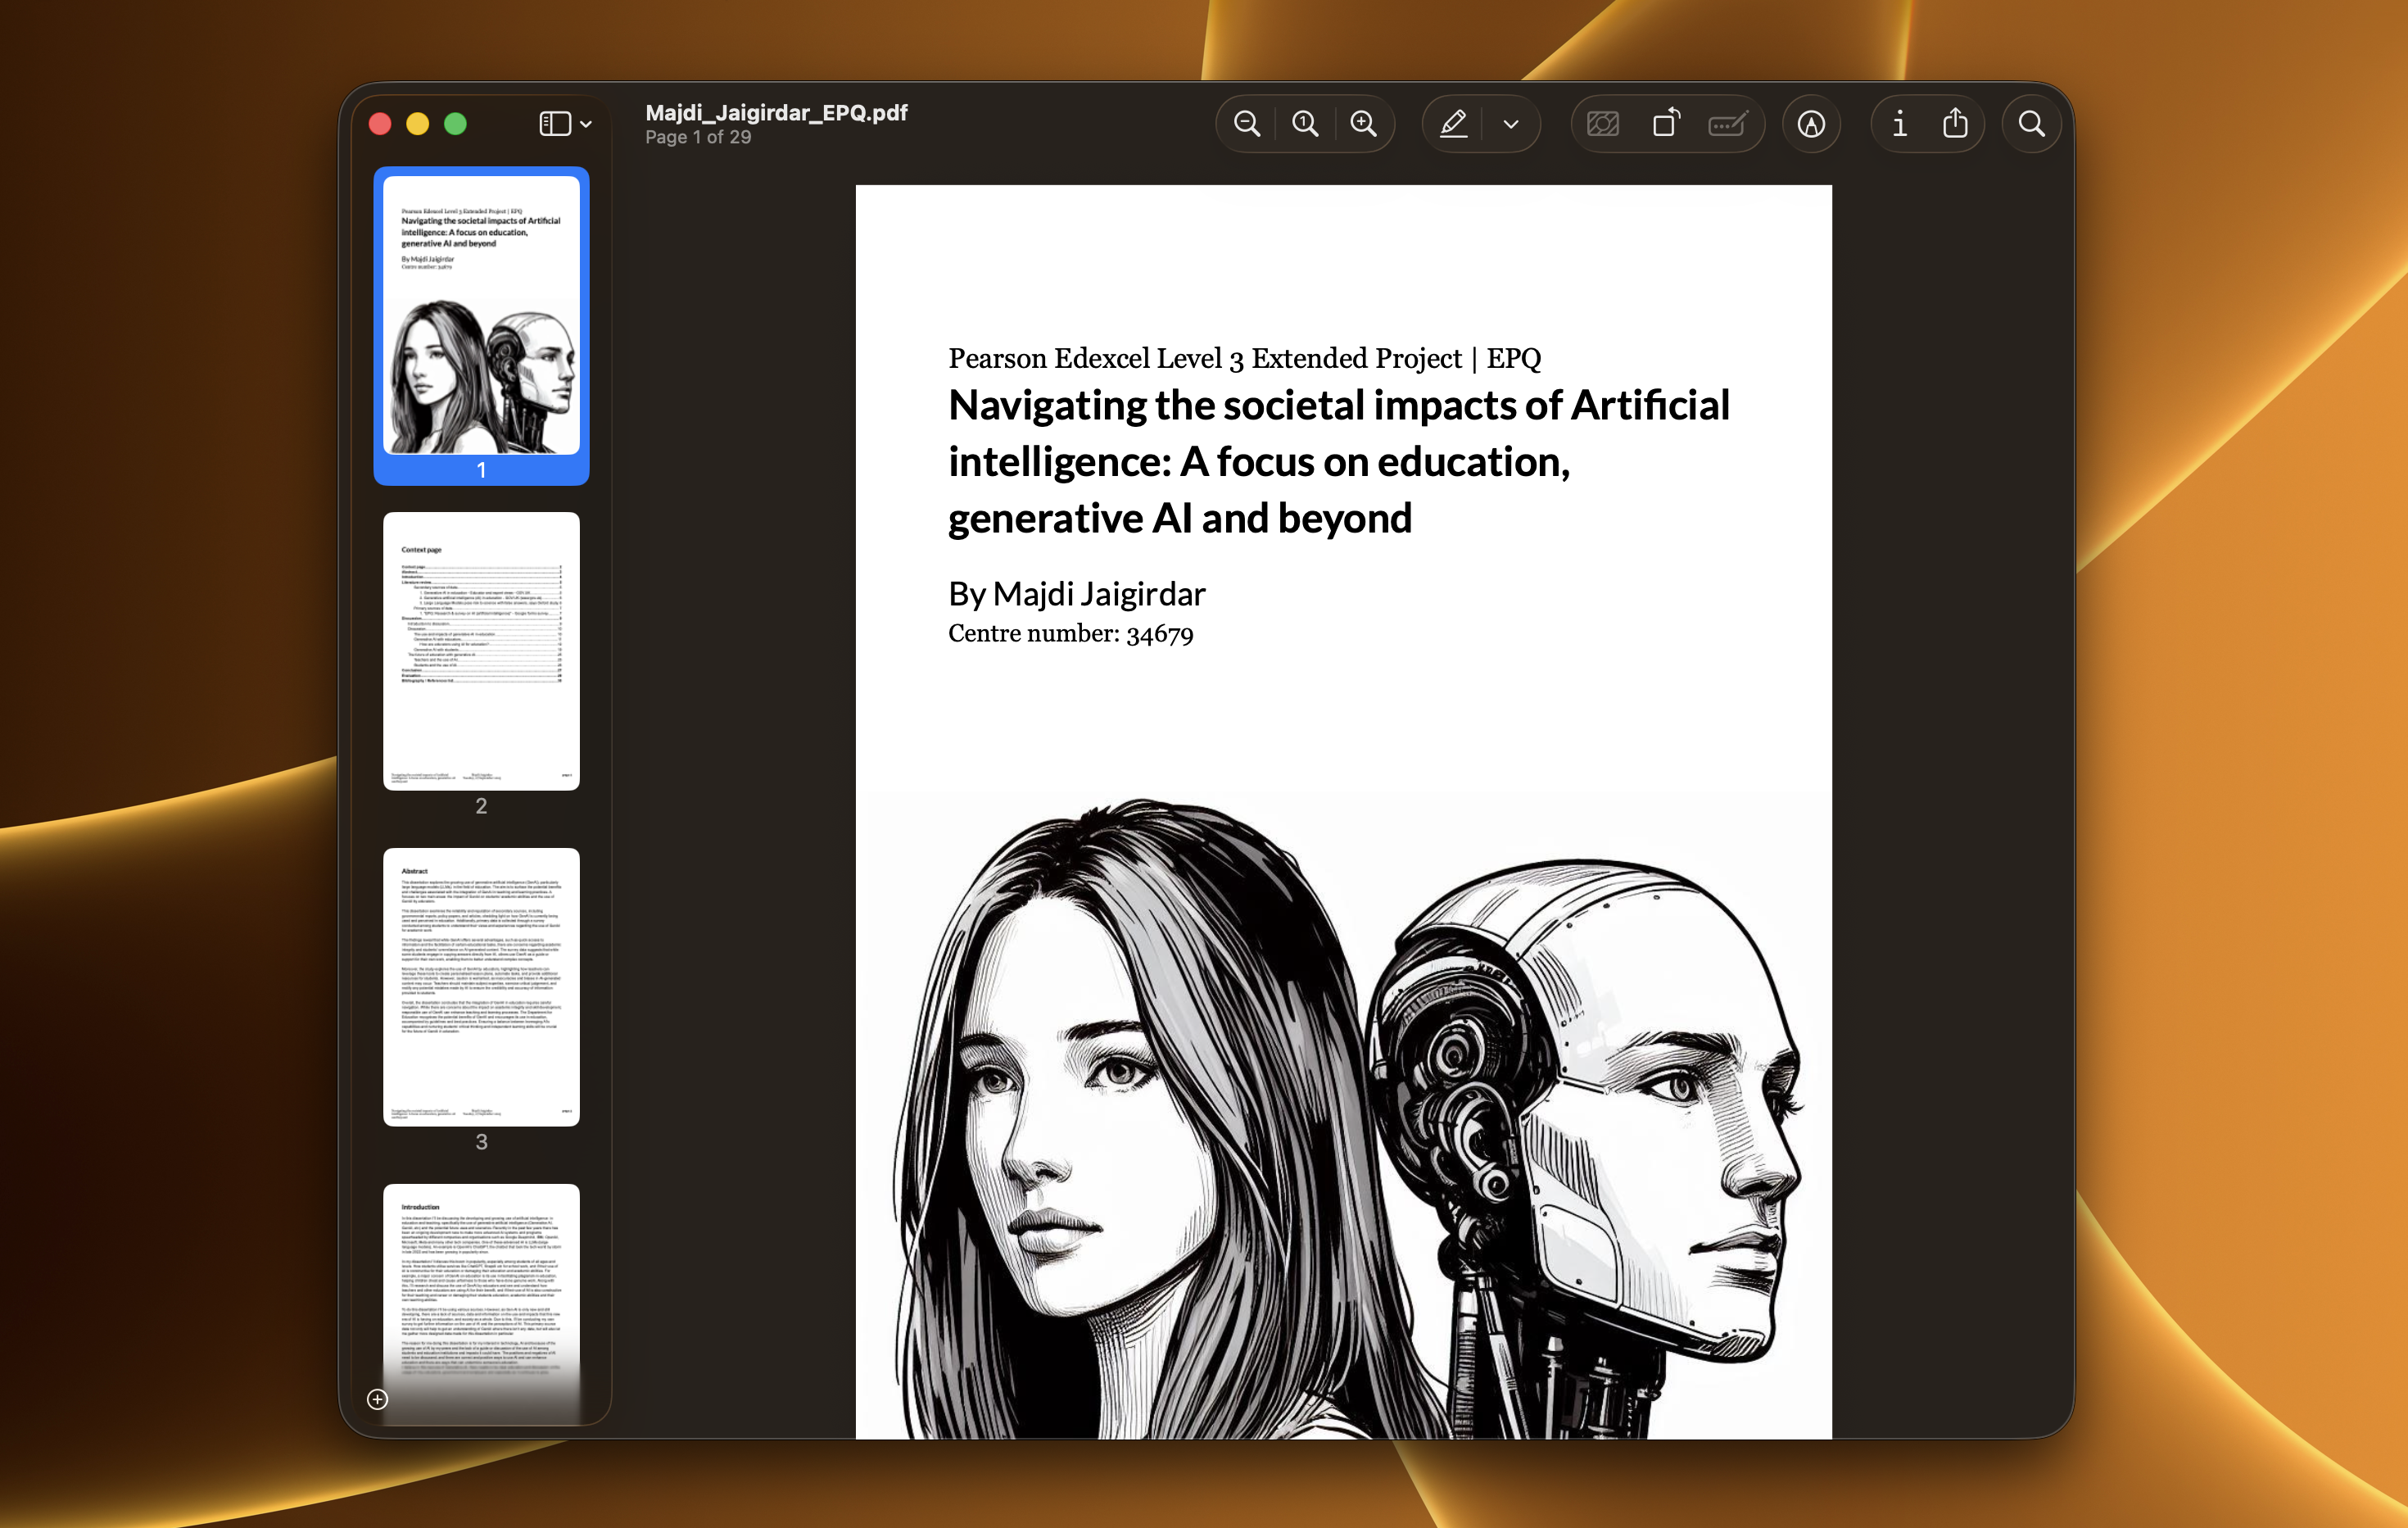Open the Share menu
This screenshot has height=1528, width=2408.
[1956, 123]
